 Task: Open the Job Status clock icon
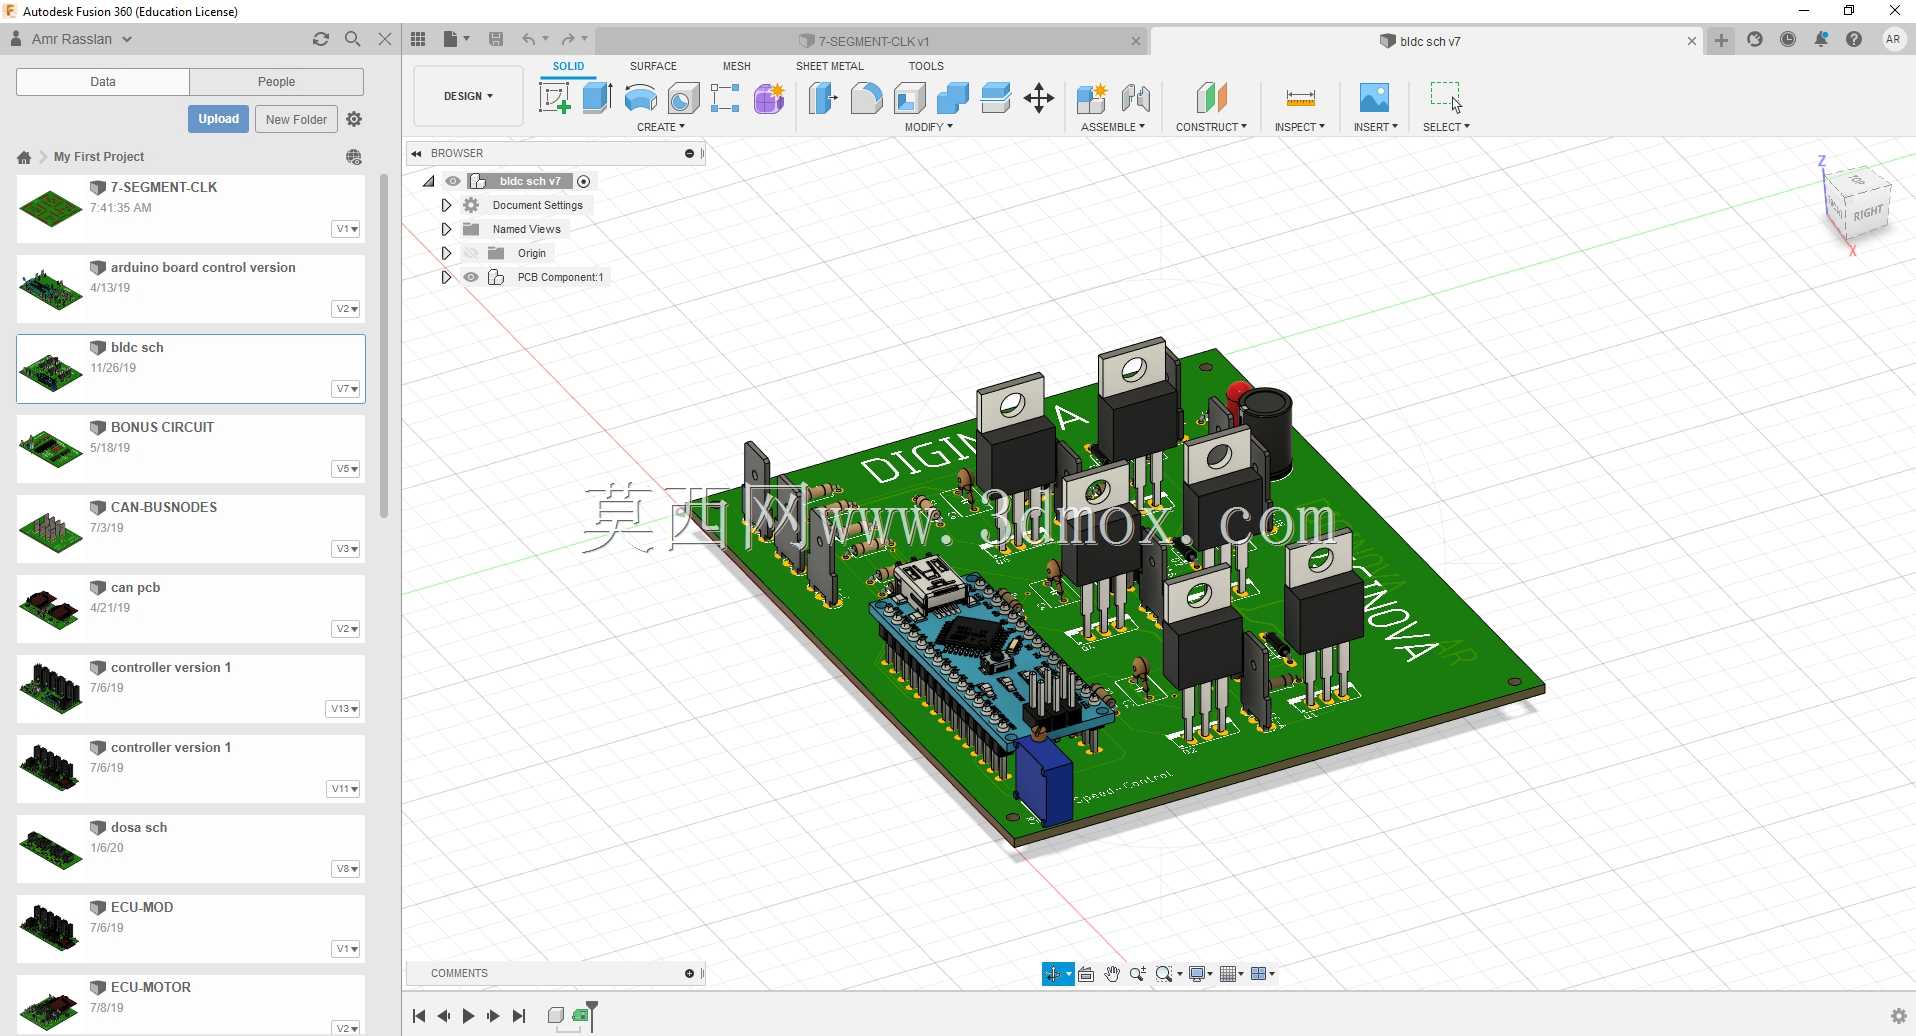[x=1788, y=39]
